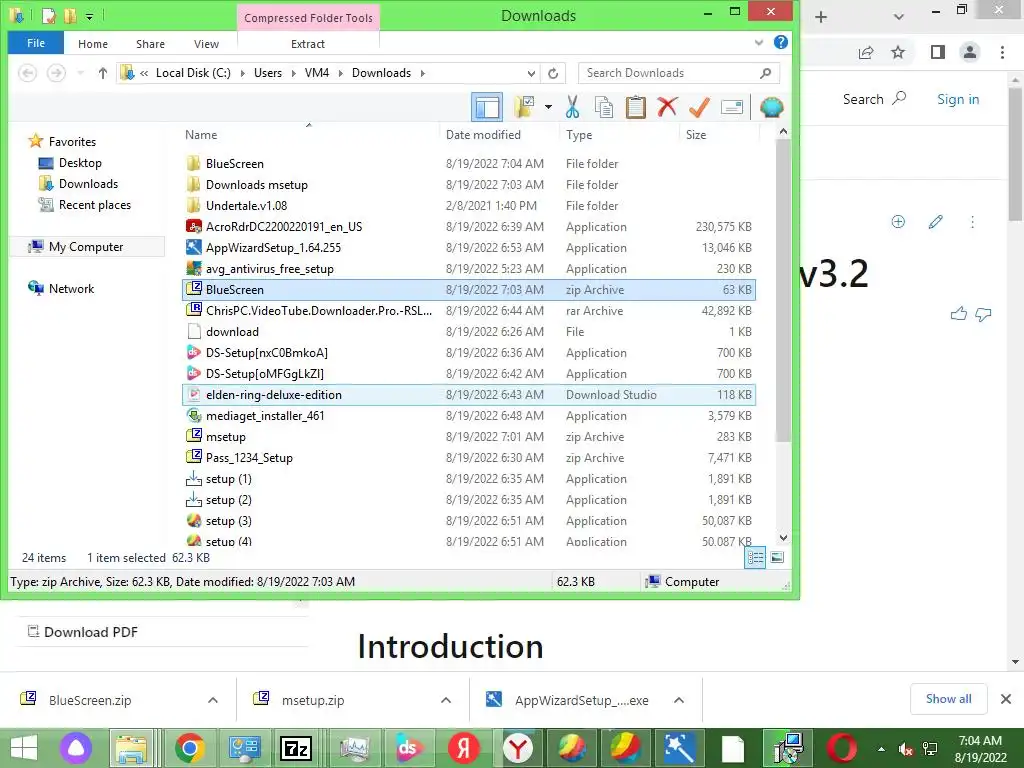Image resolution: width=1024 pixels, height=768 pixels.
Task: Go back with the Back arrow
Action: [27, 73]
